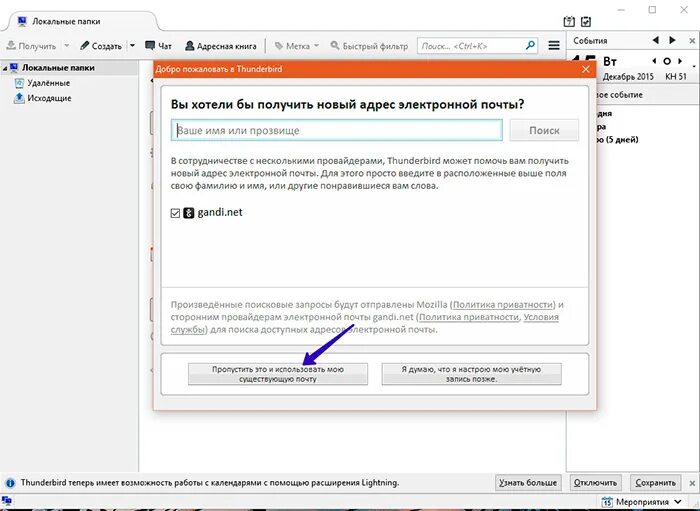Click the Исходящие folder icon

[19, 98]
